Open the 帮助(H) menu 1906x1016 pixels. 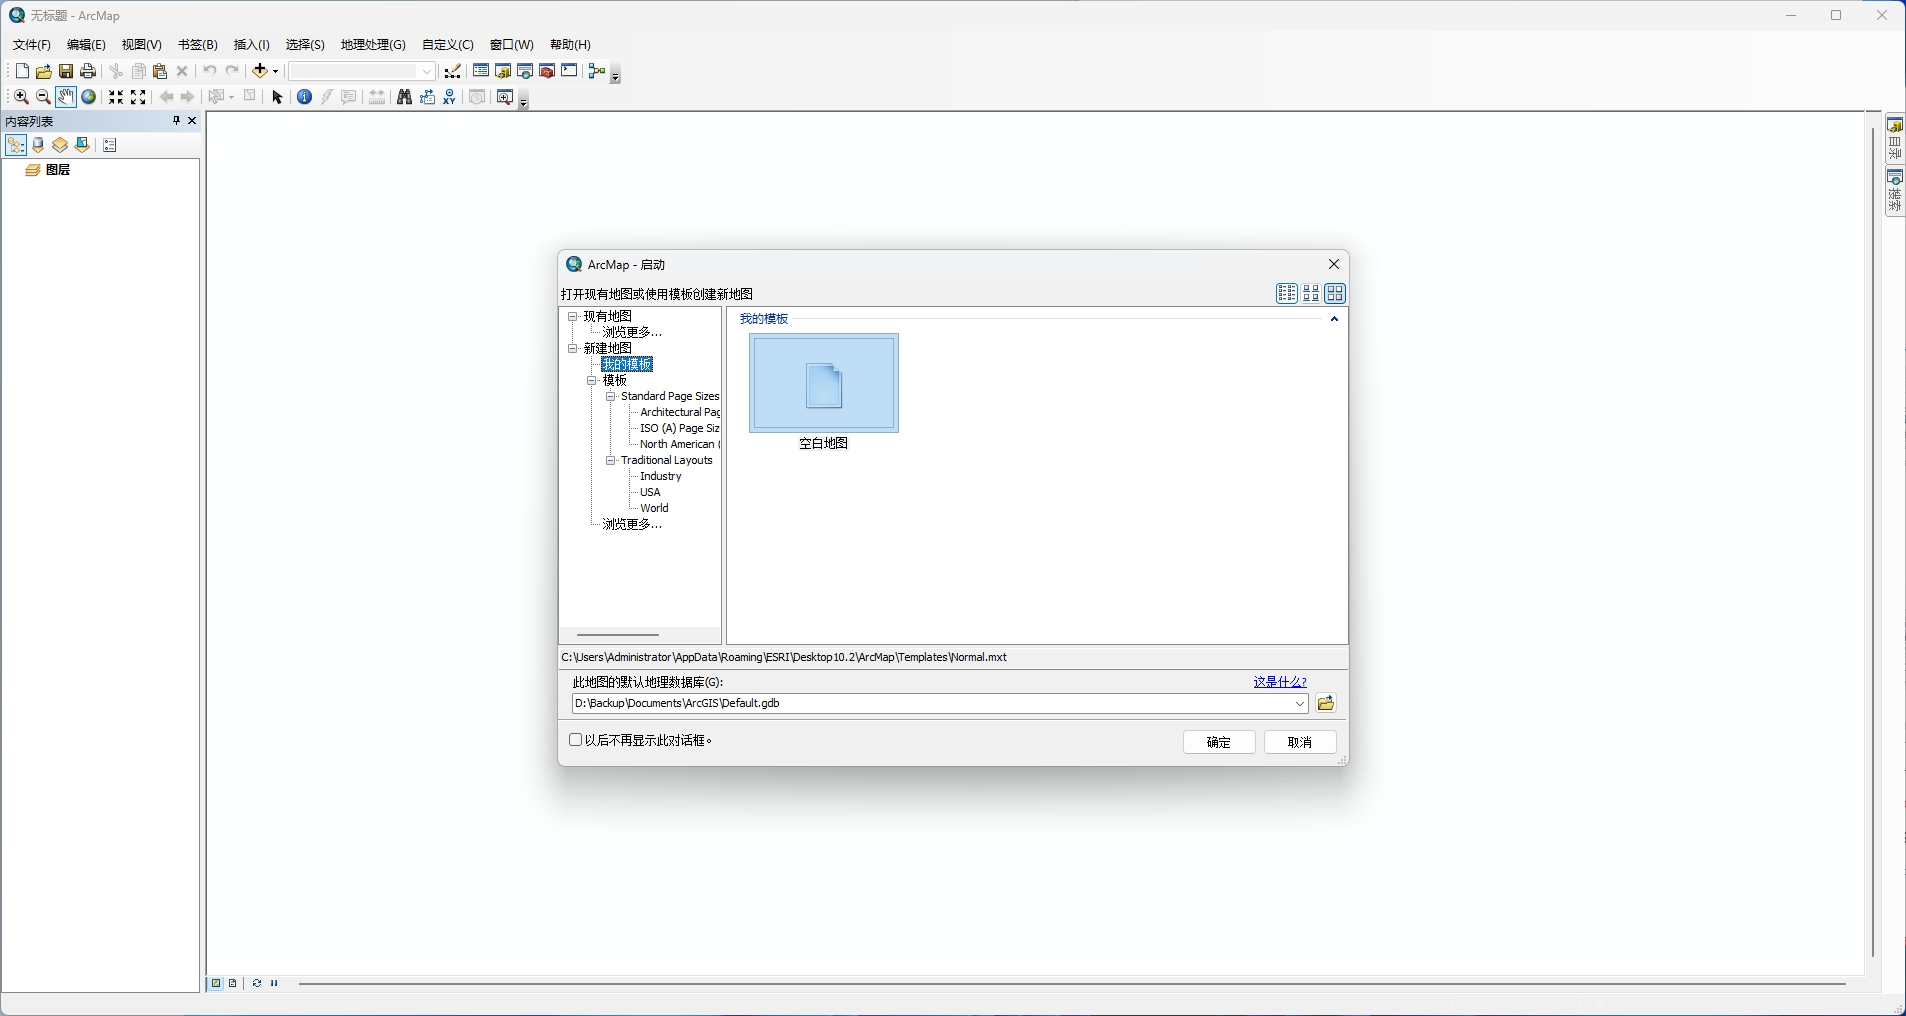[x=568, y=44]
